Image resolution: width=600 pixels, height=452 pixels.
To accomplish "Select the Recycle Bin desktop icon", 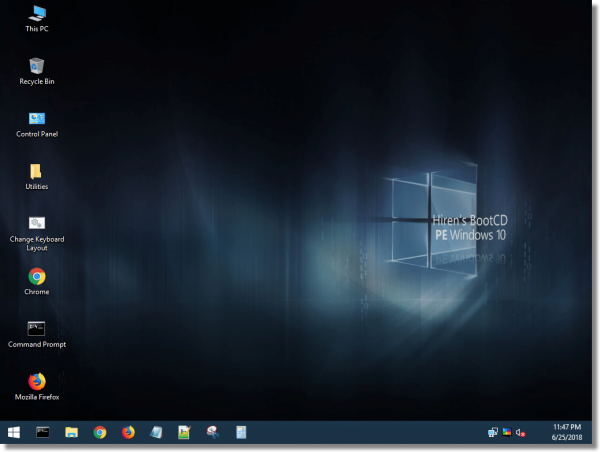I will (x=37, y=71).
